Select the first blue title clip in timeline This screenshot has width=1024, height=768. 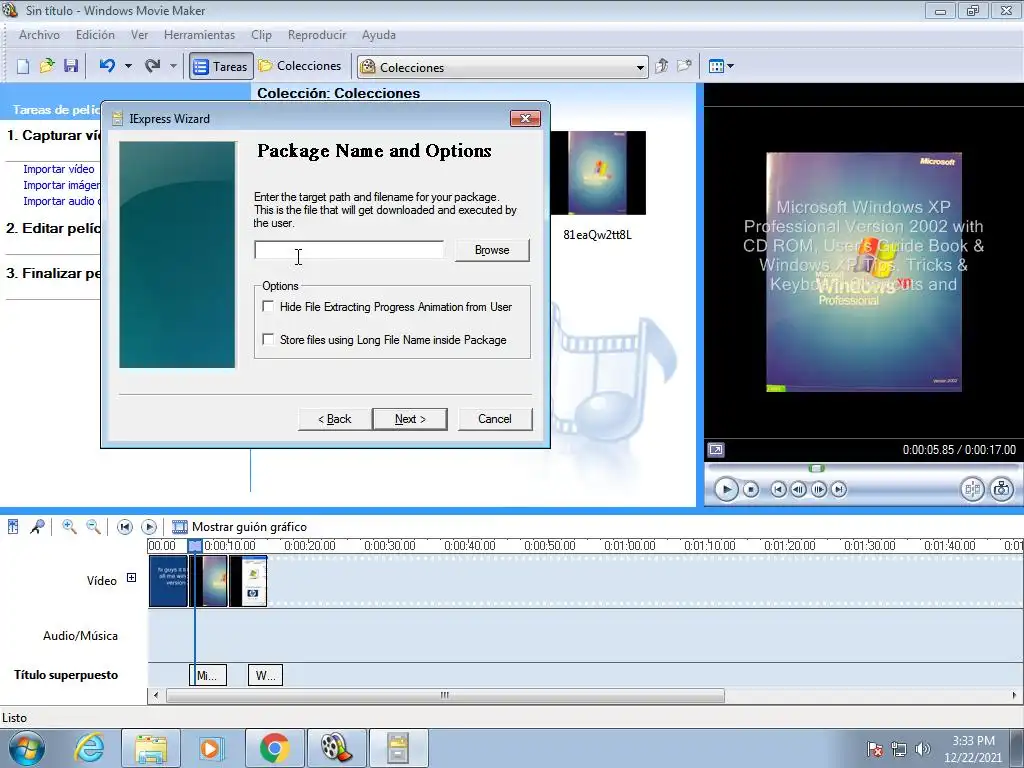(168, 581)
